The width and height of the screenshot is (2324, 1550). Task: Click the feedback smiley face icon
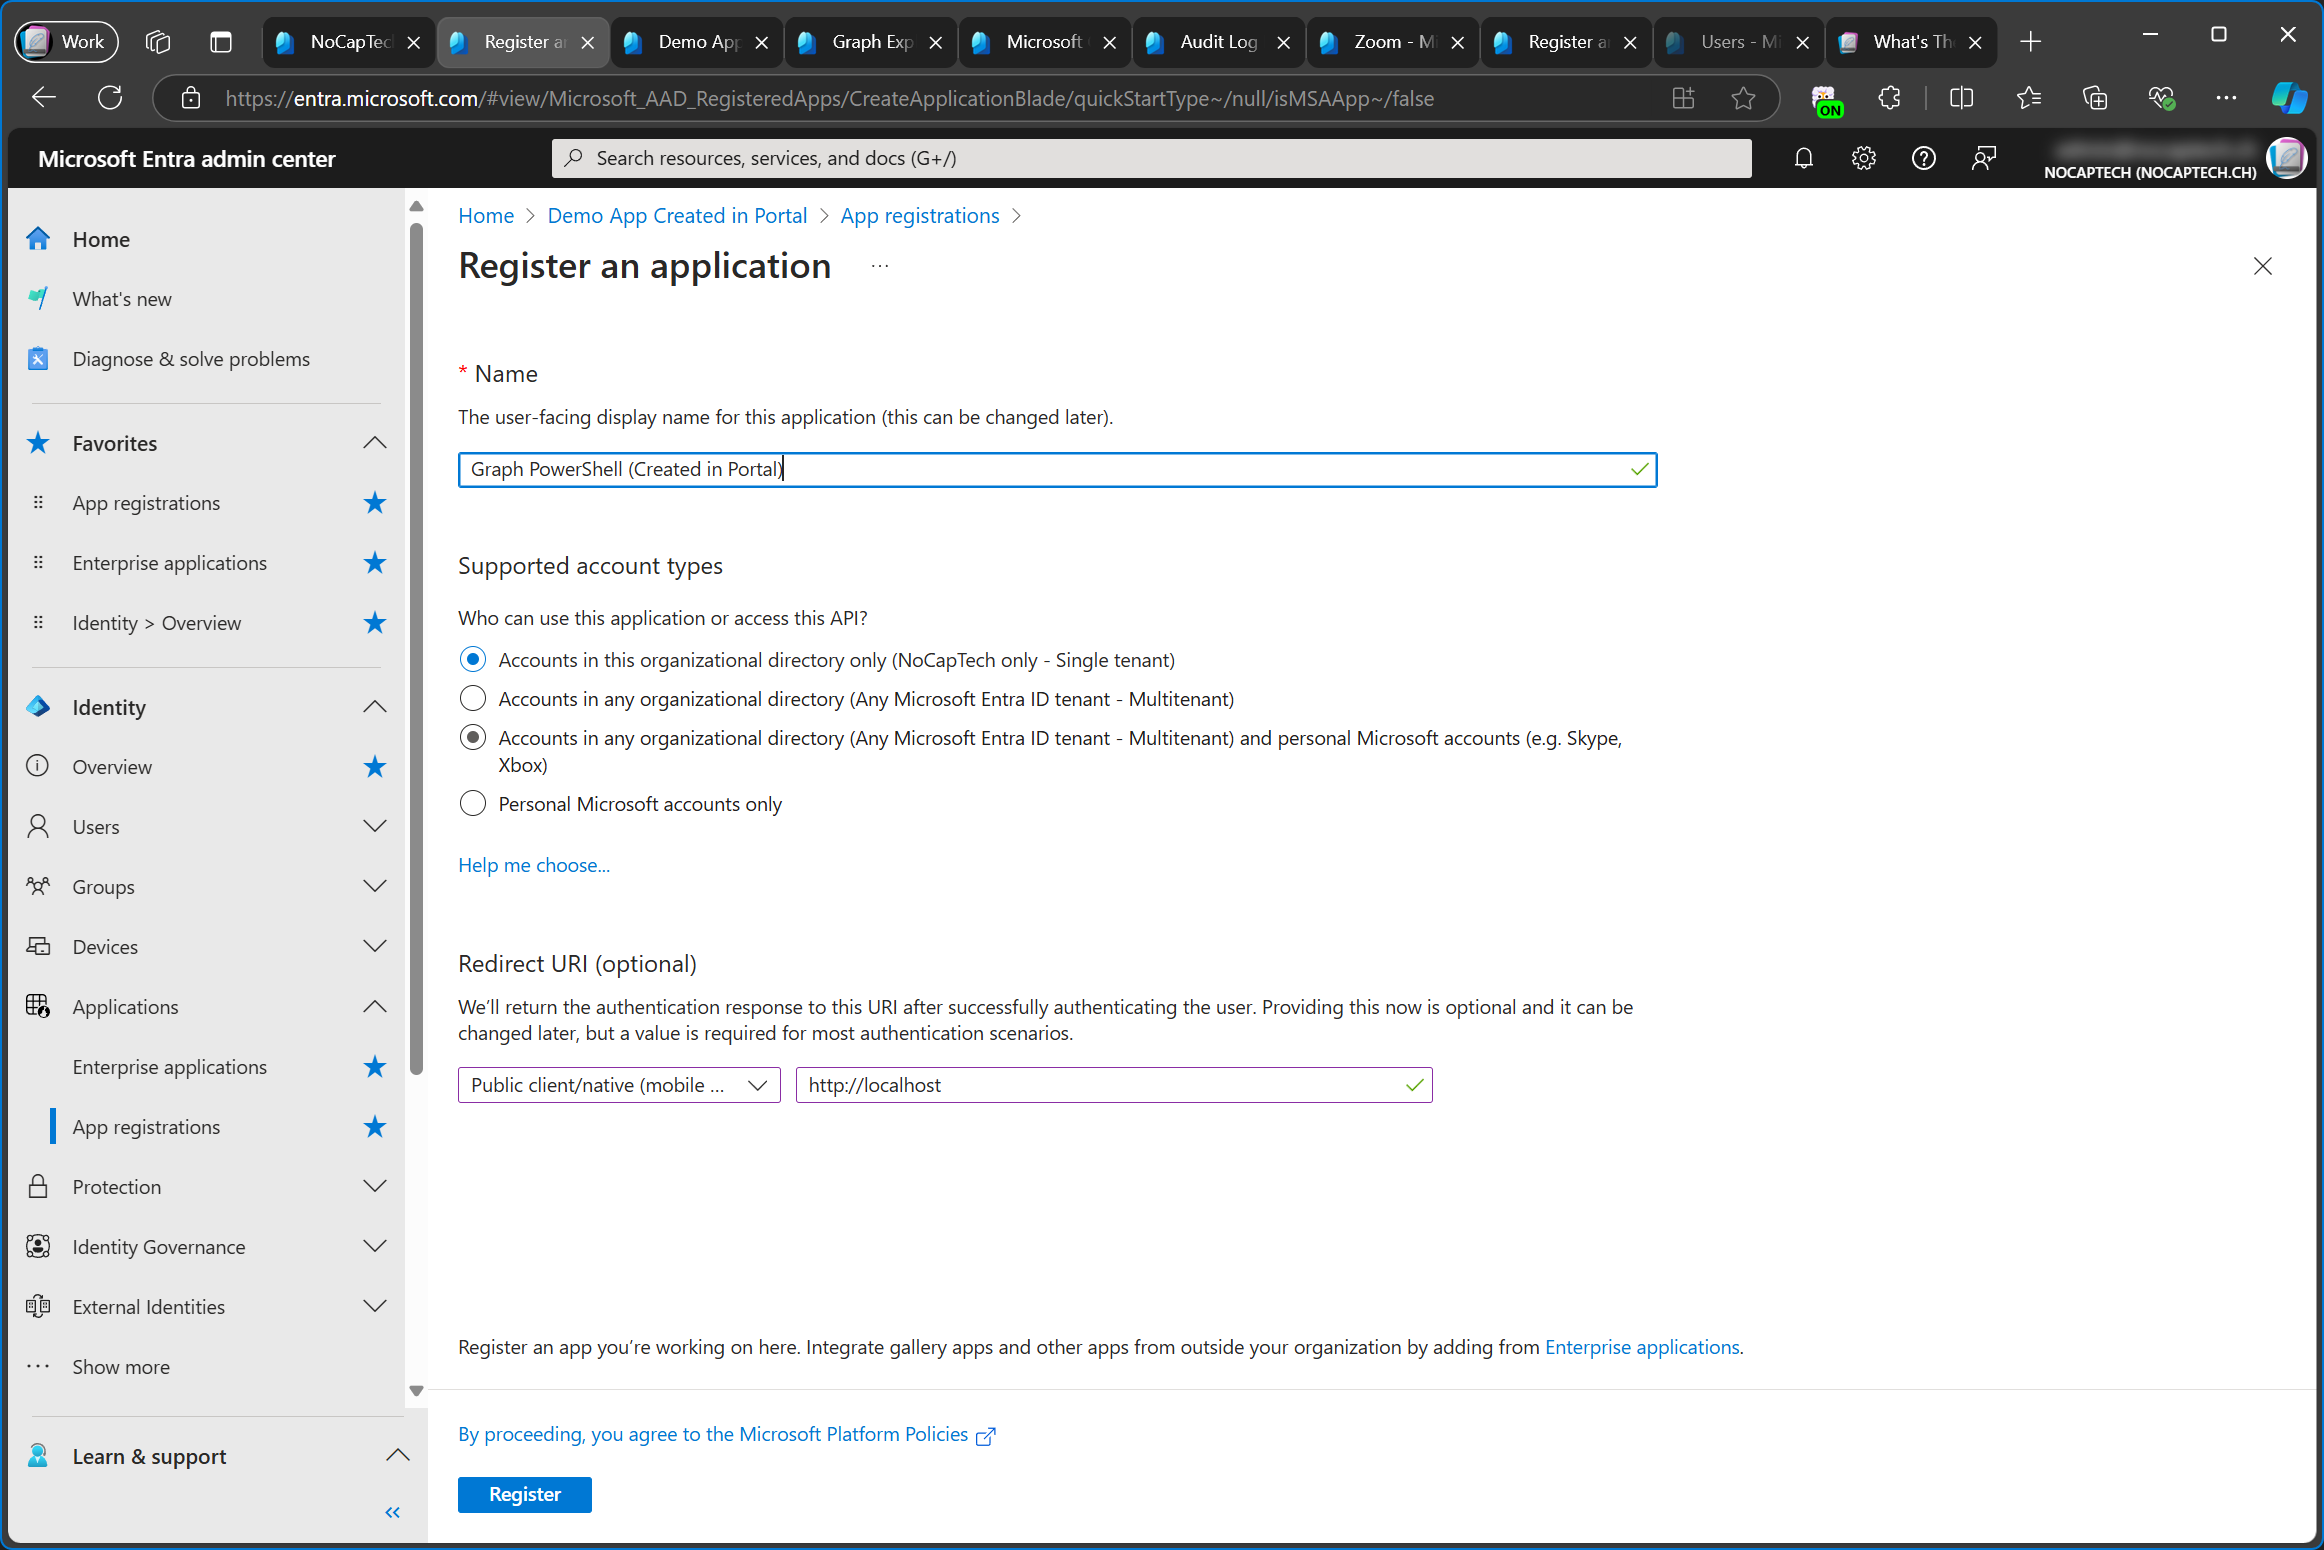tap(1983, 157)
